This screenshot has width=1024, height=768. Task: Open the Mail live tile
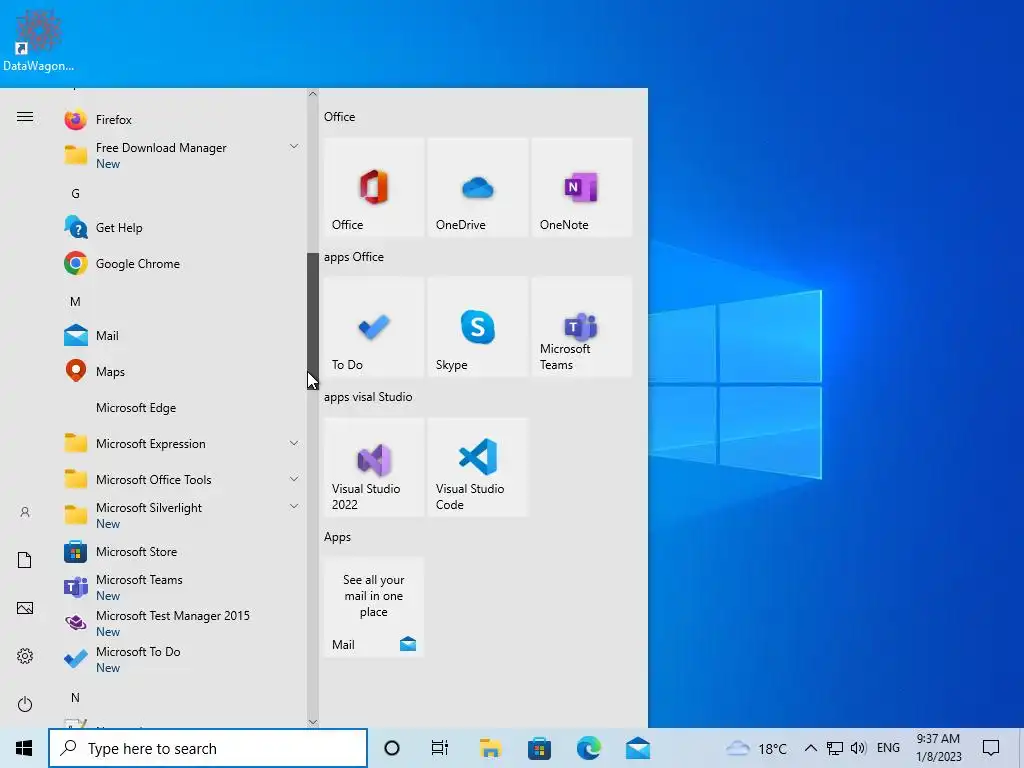coord(374,607)
